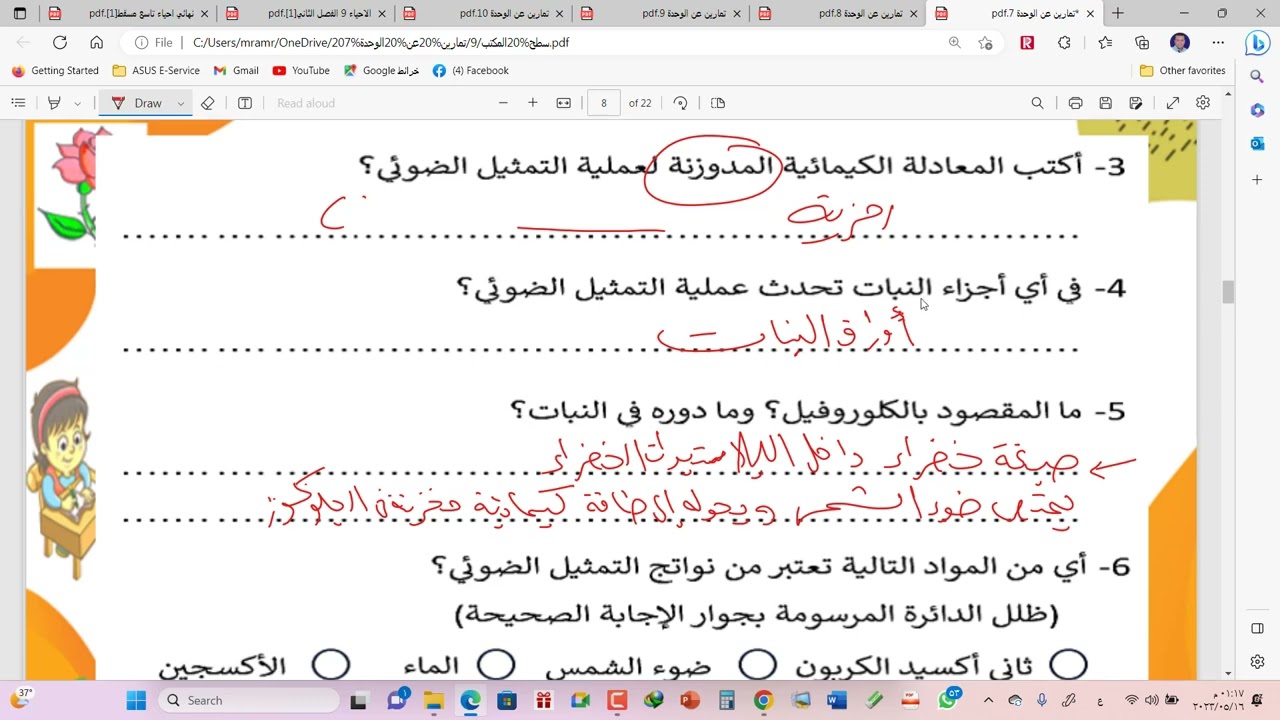Image resolution: width=1280 pixels, height=720 pixels.
Task: Open the (4) Facebook bookmark
Action: click(471, 71)
